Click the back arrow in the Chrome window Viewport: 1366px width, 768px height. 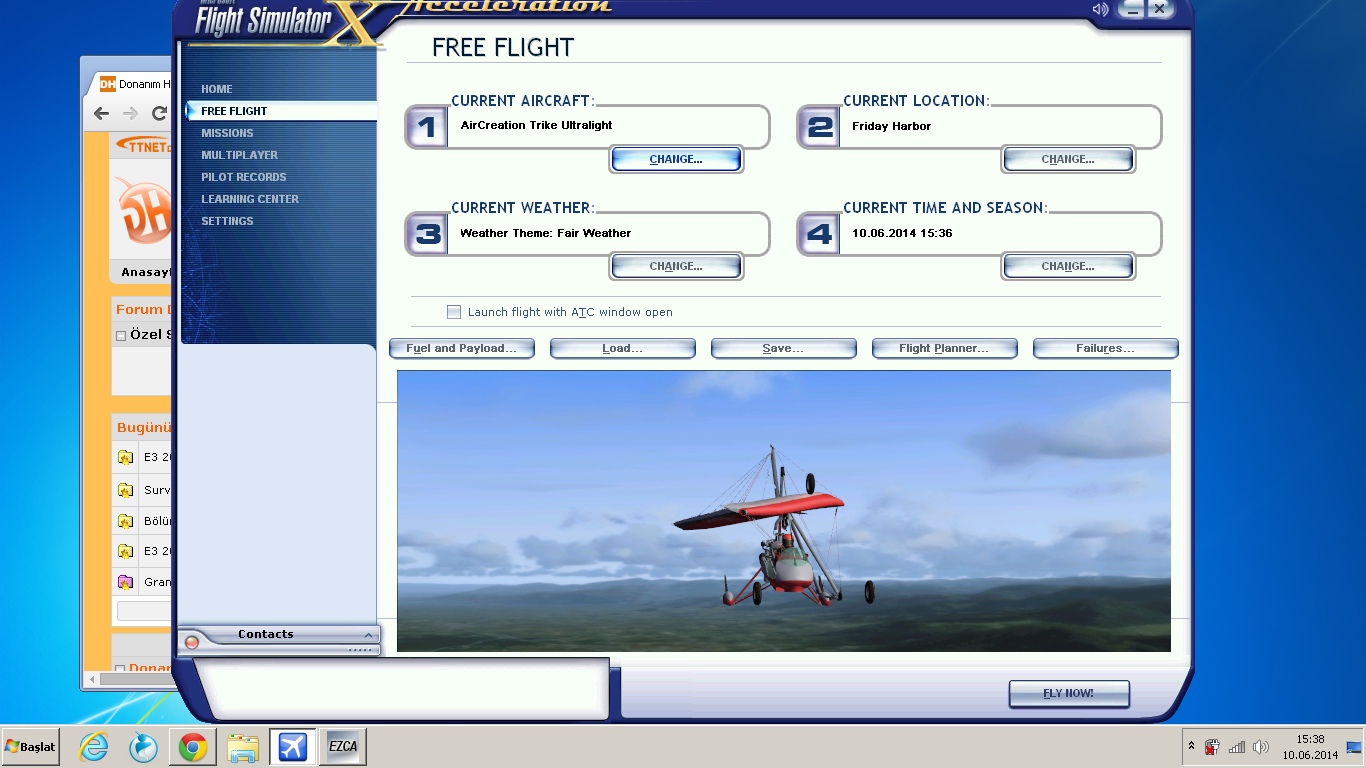tap(101, 113)
